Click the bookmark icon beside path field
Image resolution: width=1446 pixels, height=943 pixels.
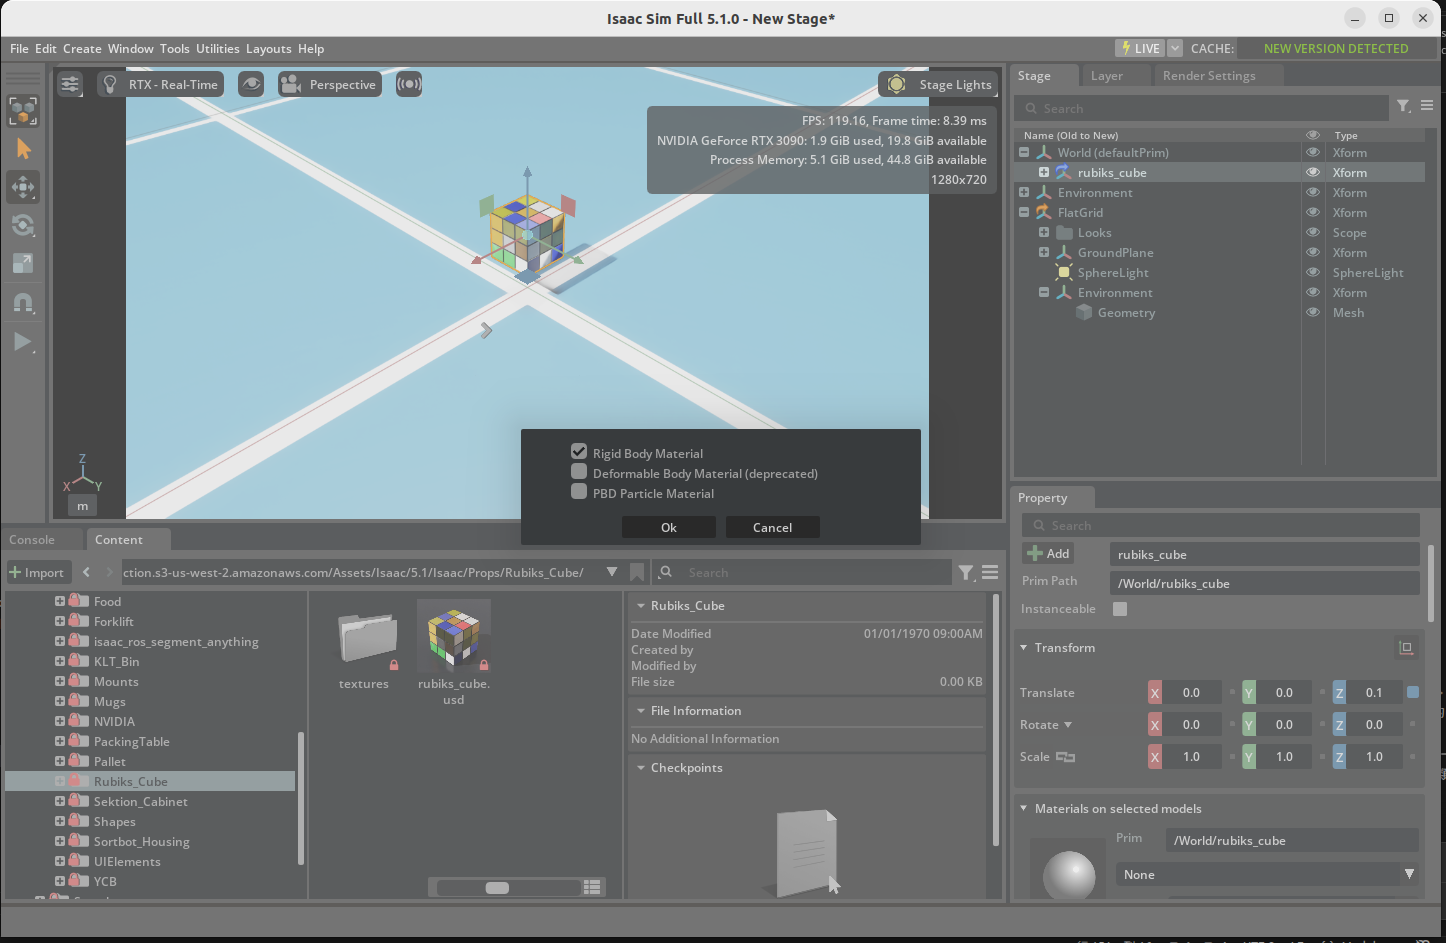pyautogui.click(x=637, y=573)
